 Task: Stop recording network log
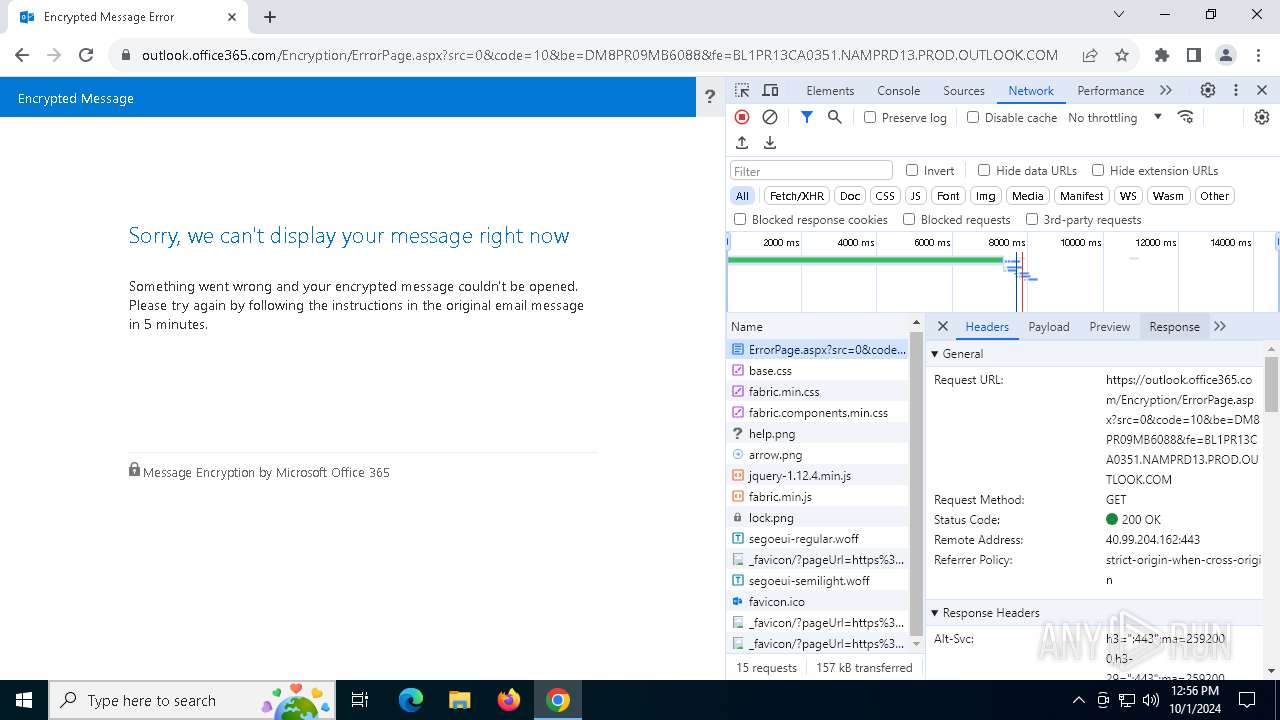click(742, 117)
